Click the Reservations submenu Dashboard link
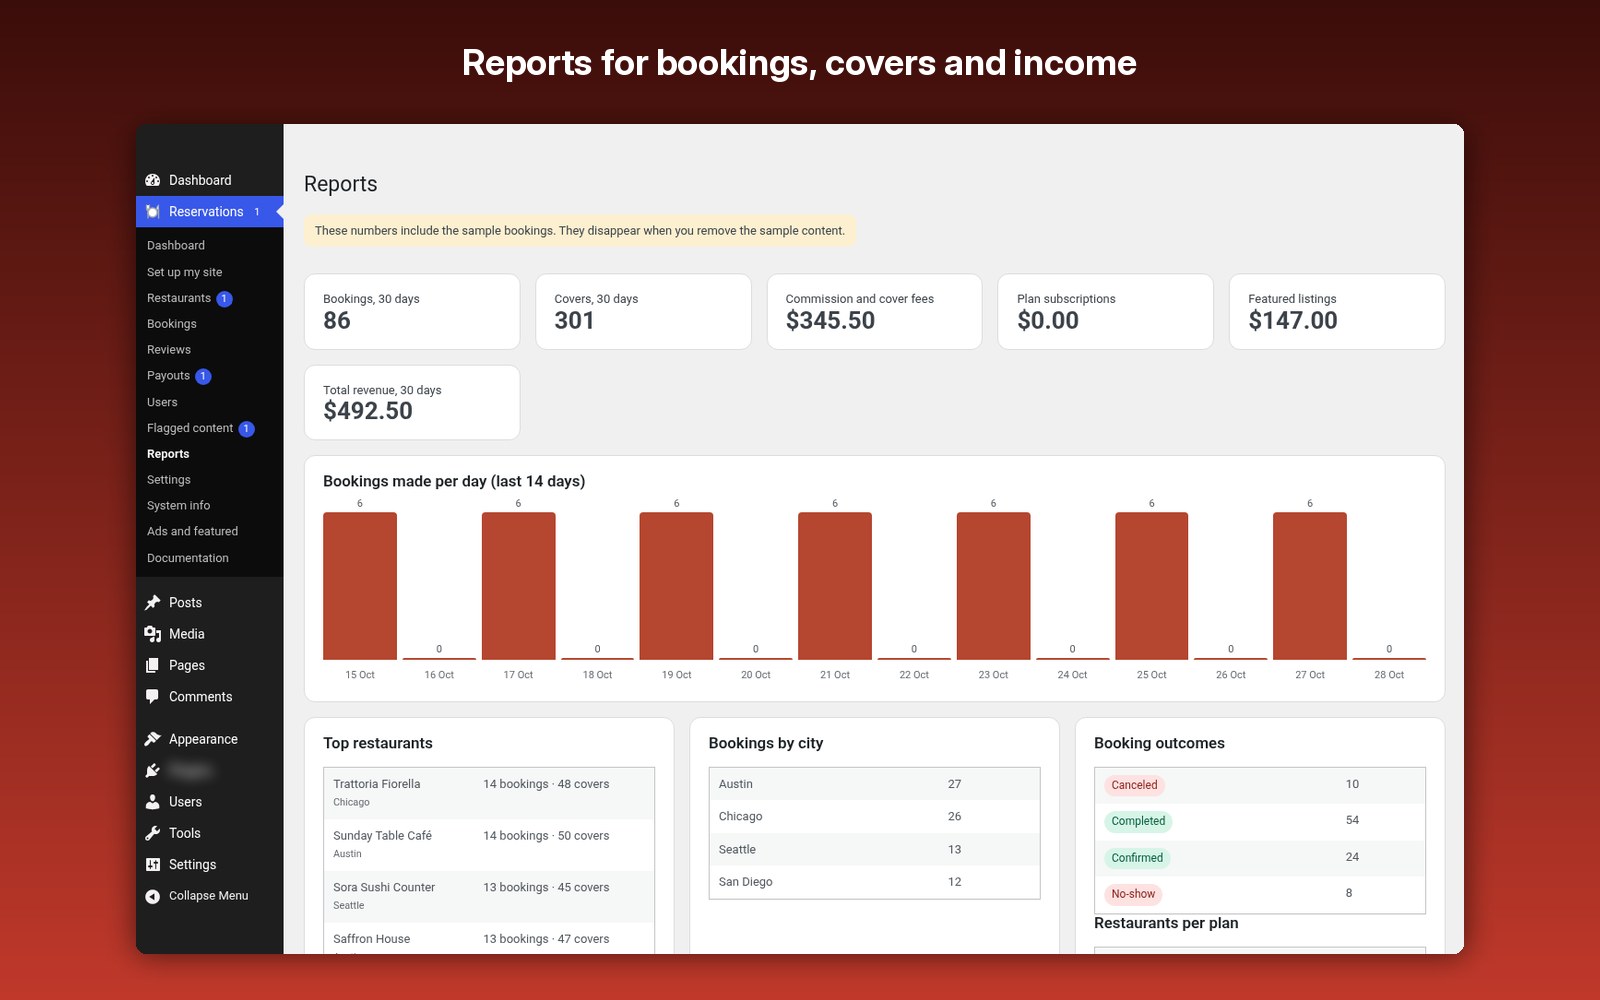1600x1000 pixels. (176, 246)
